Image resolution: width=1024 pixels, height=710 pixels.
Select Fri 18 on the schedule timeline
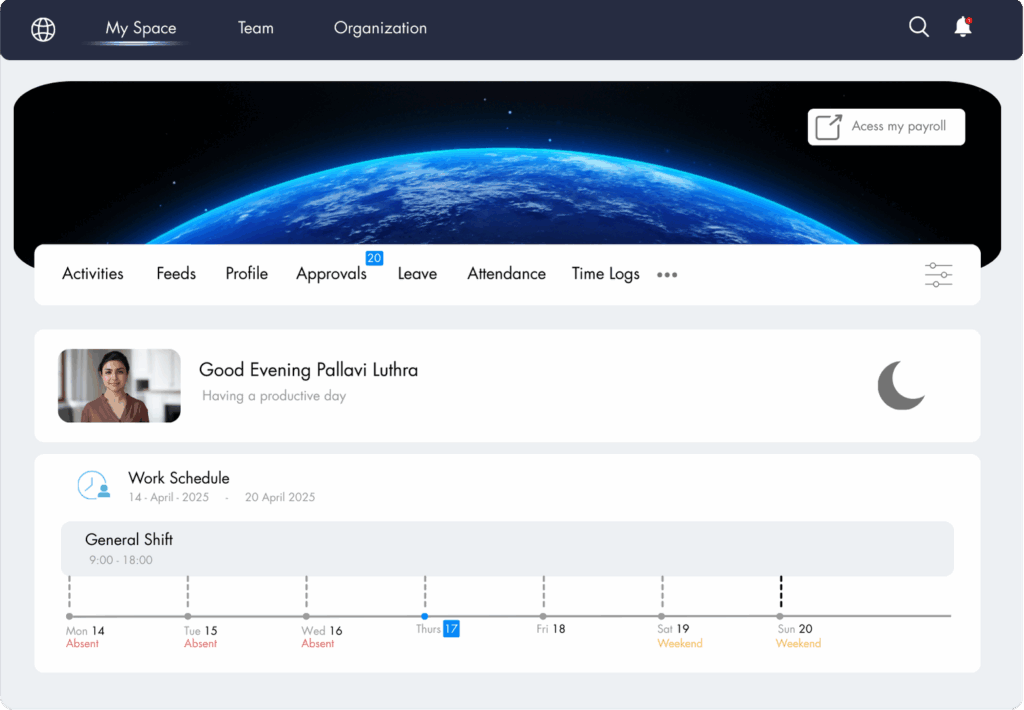pos(551,629)
